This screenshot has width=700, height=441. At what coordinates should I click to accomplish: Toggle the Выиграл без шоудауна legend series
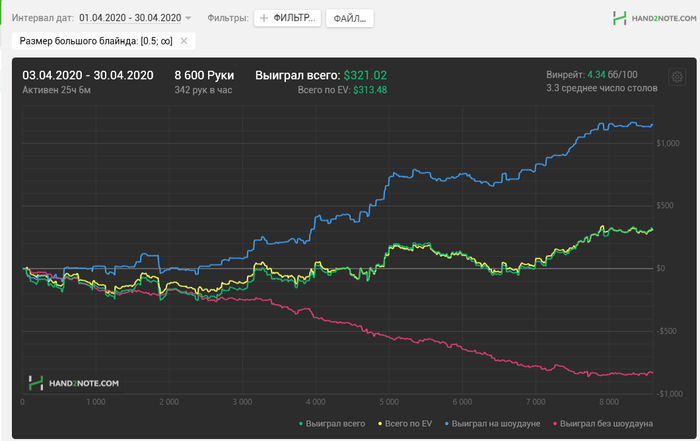point(603,424)
